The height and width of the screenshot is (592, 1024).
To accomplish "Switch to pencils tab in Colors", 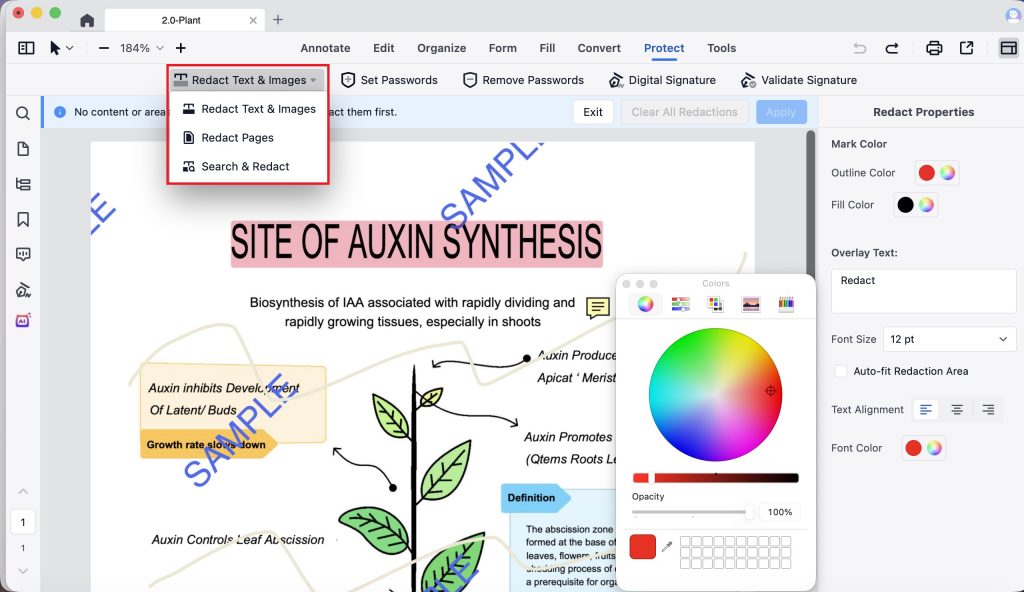I will coord(786,304).
